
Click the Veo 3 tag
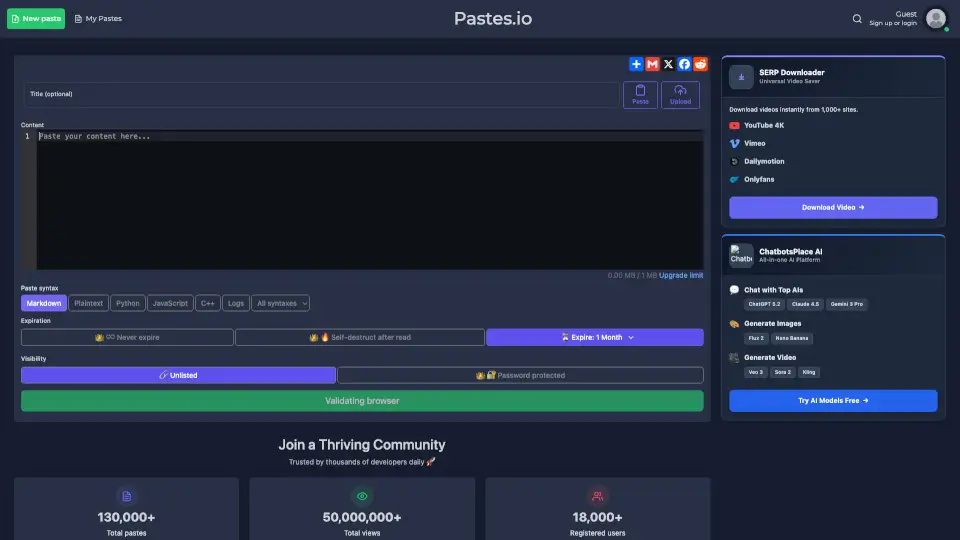(x=756, y=372)
